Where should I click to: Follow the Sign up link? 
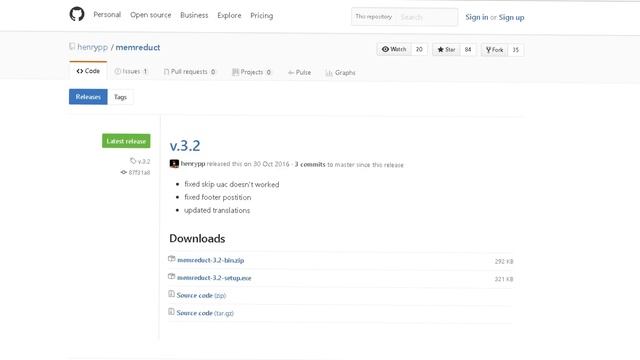point(511,17)
